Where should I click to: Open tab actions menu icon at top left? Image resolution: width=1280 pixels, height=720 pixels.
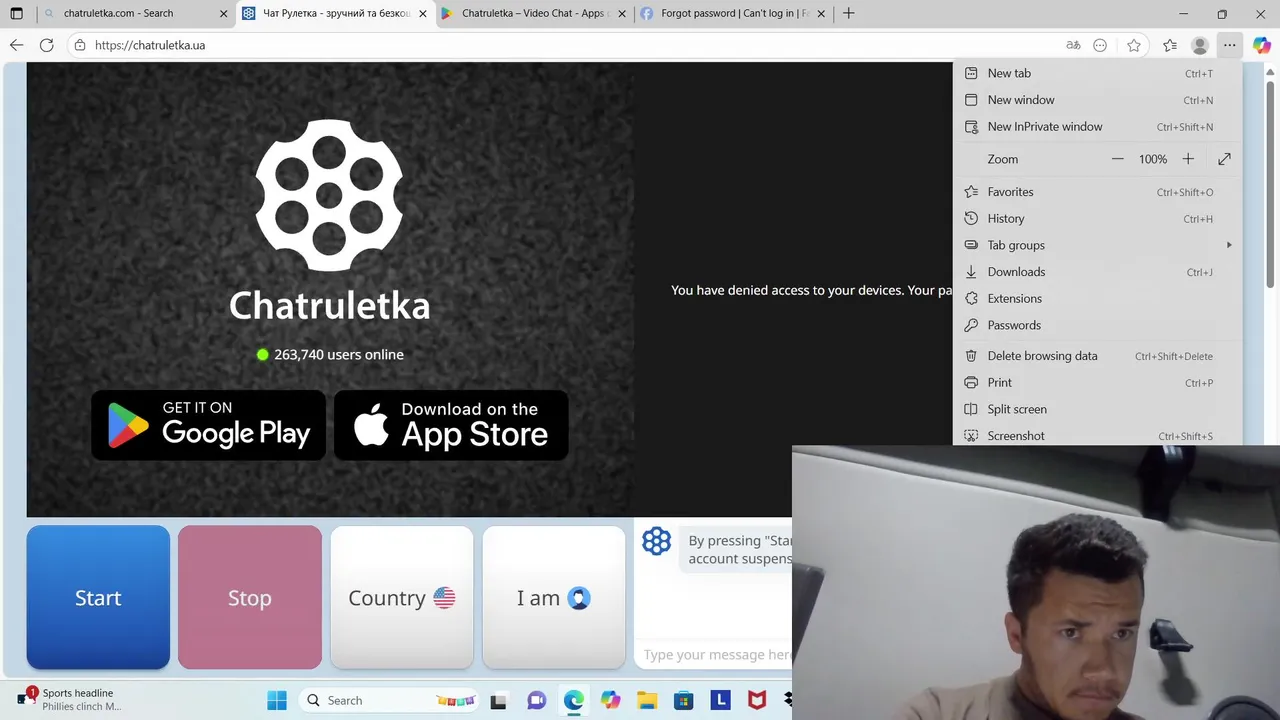click(x=16, y=13)
